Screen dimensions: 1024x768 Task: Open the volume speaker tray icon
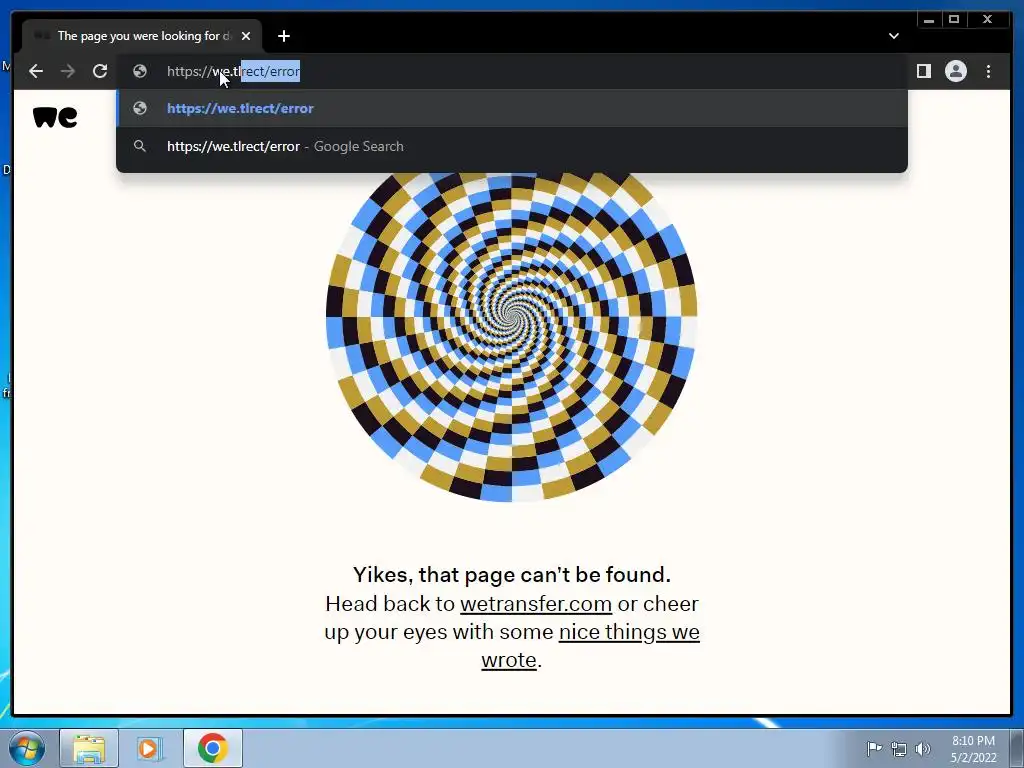click(923, 749)
